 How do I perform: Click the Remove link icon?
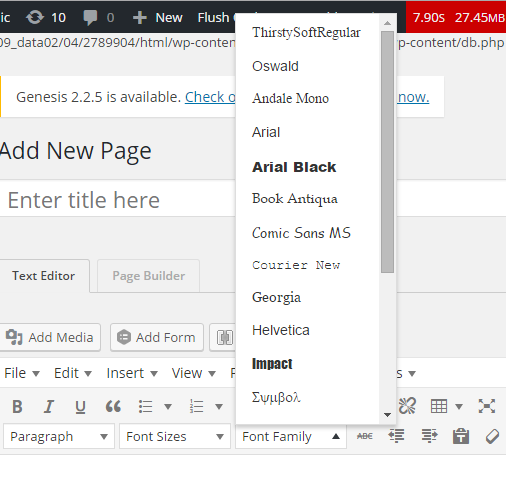pos(407,406)
